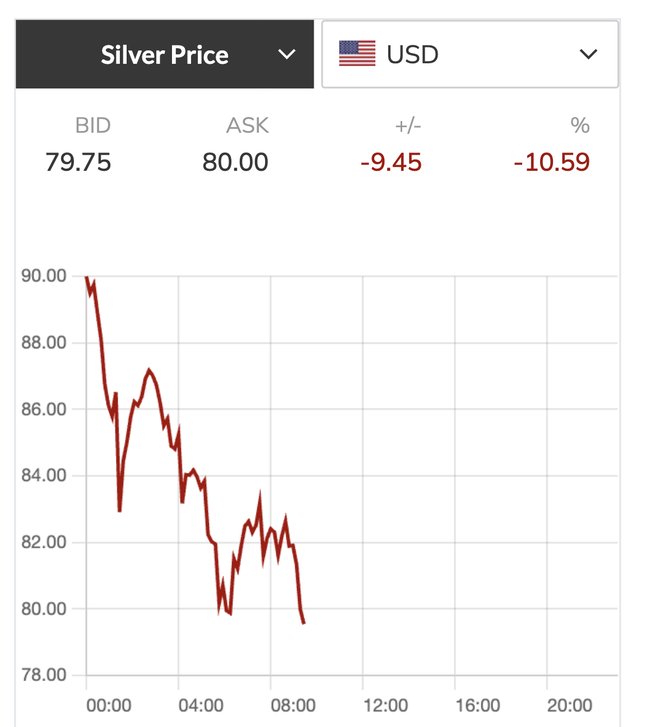Click the -10.59 percent change value
This screenshot has width=660, height=727.
551,161
